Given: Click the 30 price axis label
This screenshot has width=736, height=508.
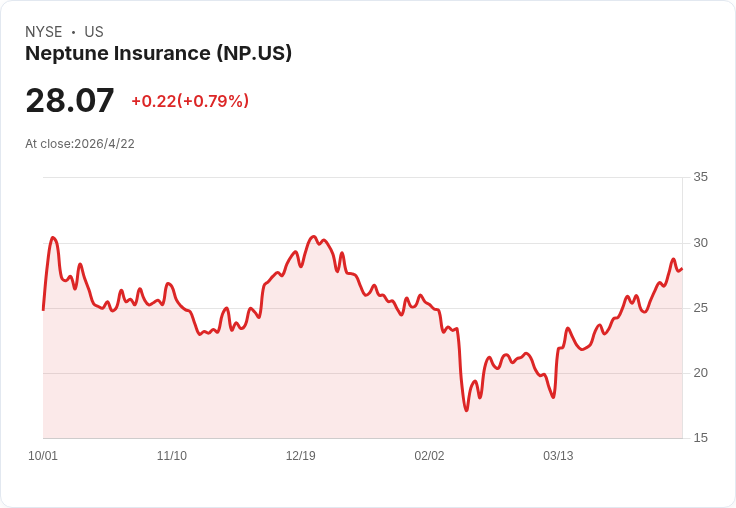Looking at the screenshot, I should tap(700, 243).
